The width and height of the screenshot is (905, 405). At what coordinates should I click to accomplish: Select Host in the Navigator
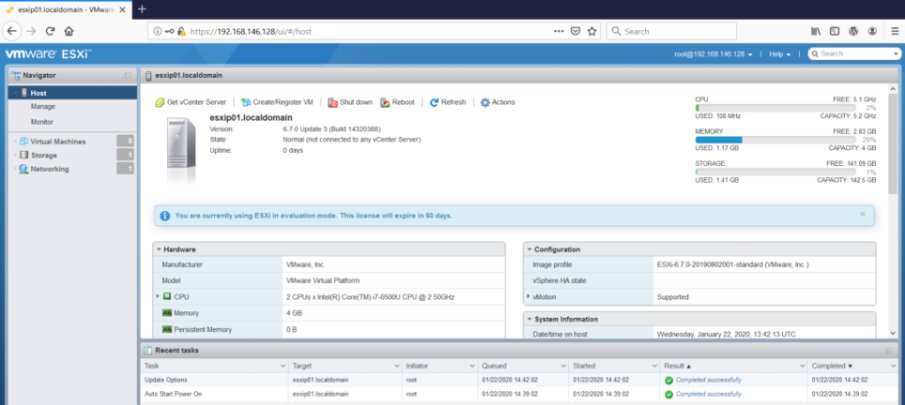point(72,92)
